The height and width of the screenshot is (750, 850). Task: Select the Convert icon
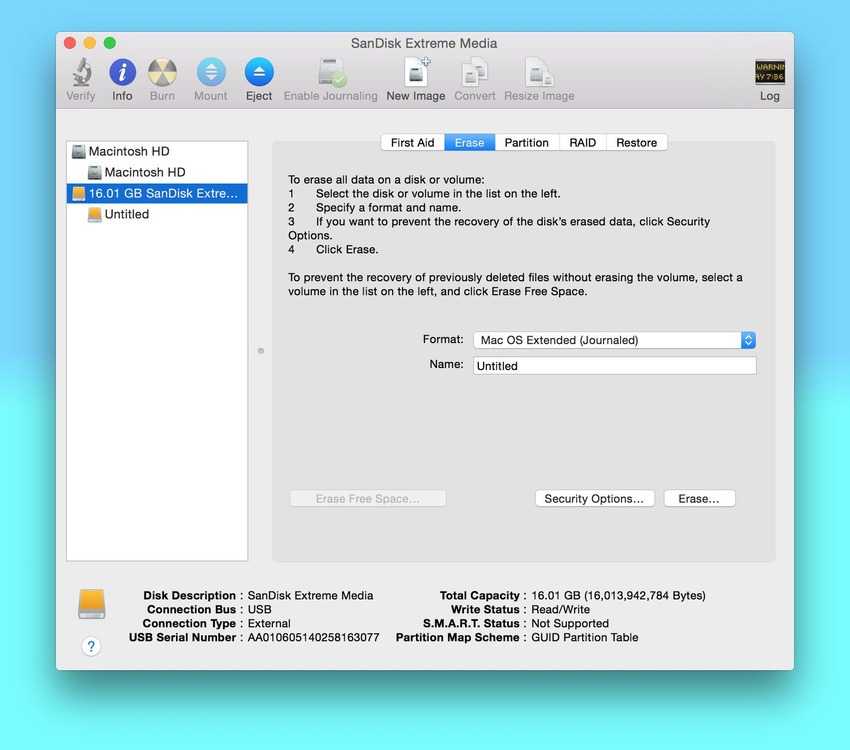474,75
